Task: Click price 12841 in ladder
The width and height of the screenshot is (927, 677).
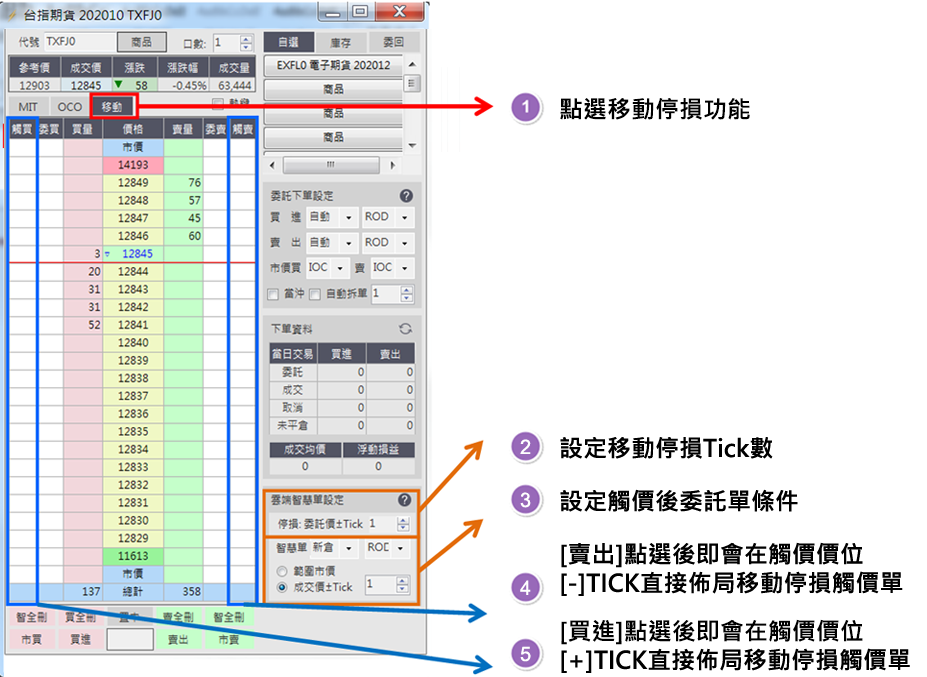Action: pyautogui.click(x=133, y=325)
